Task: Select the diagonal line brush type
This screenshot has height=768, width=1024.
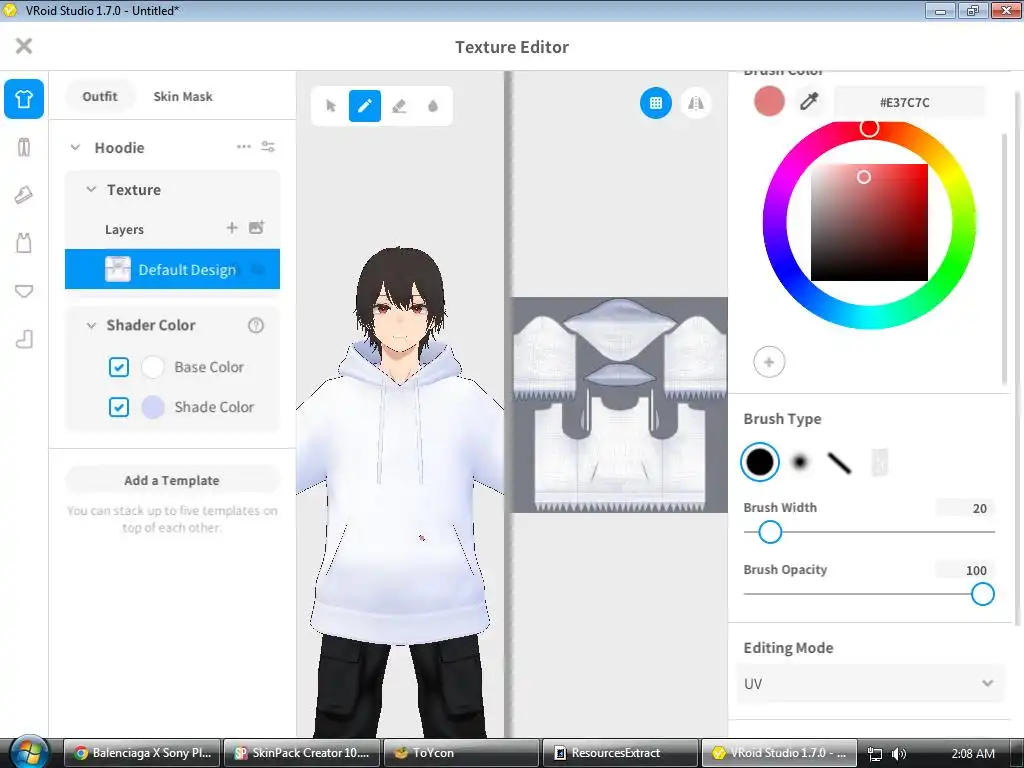Action: (x=839, y=462)
